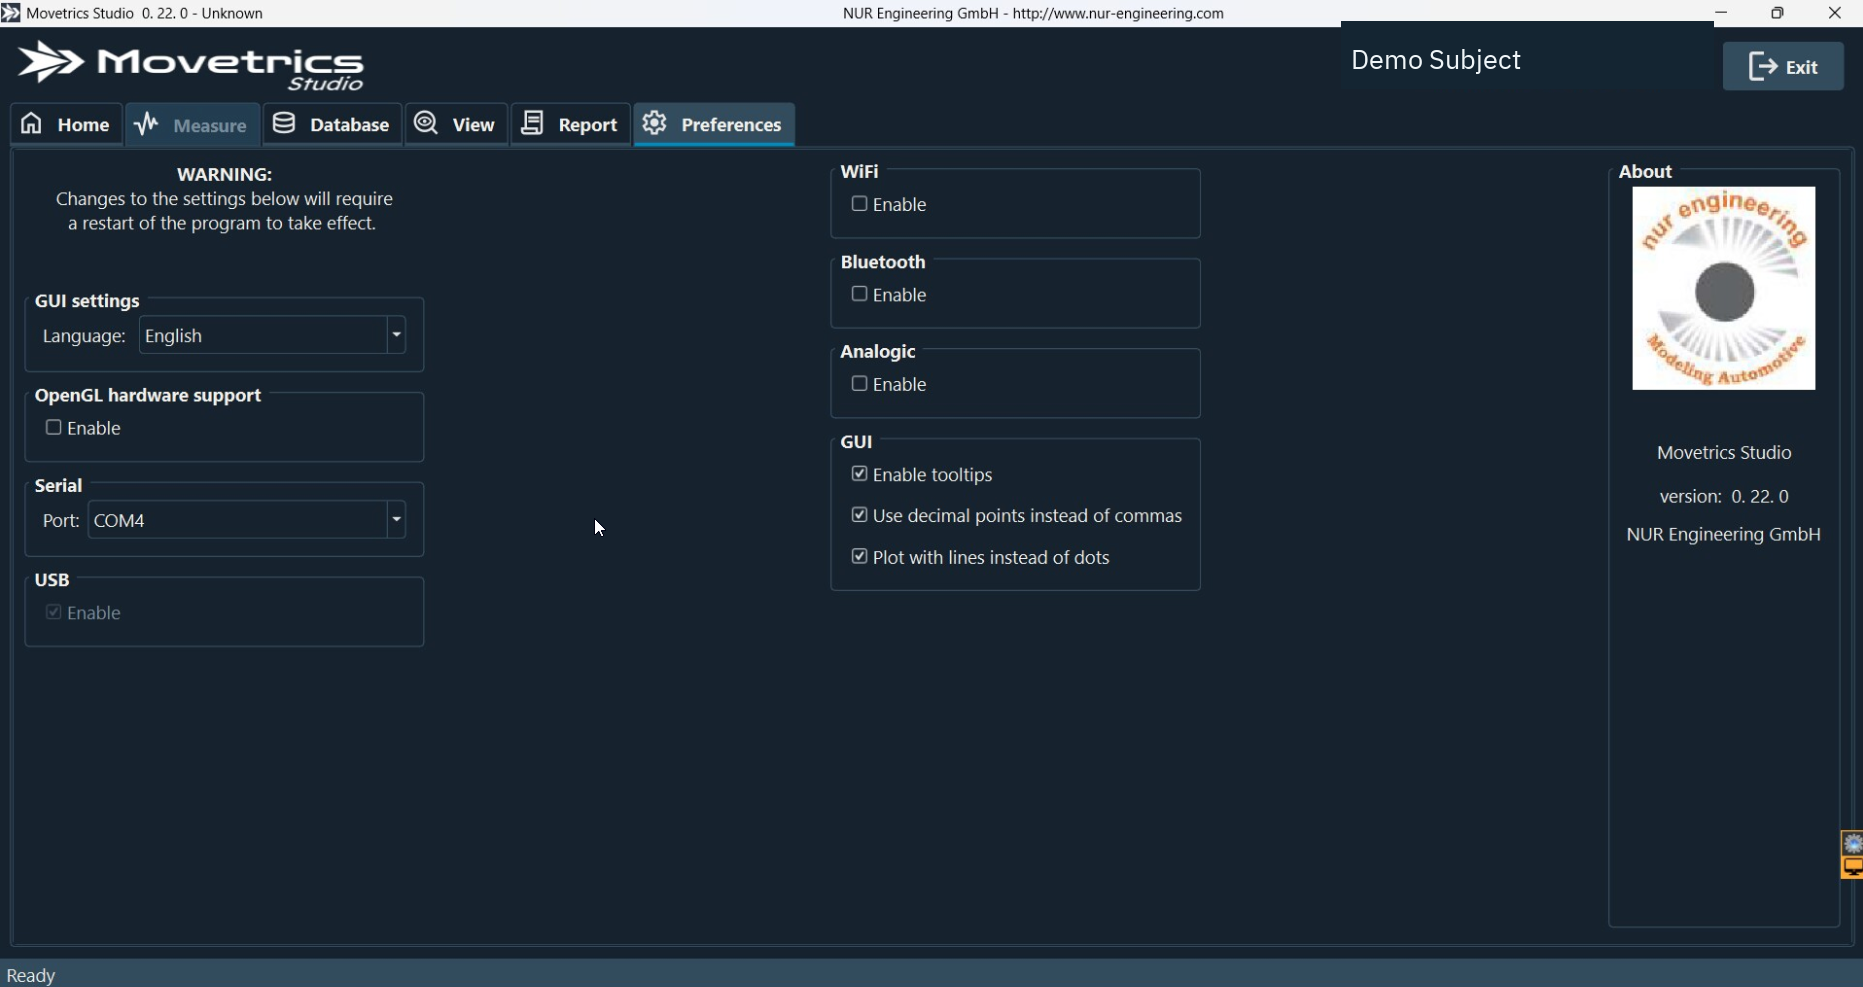
Task: Click the Movetrics Studio about label
Action: [1724, 452]
